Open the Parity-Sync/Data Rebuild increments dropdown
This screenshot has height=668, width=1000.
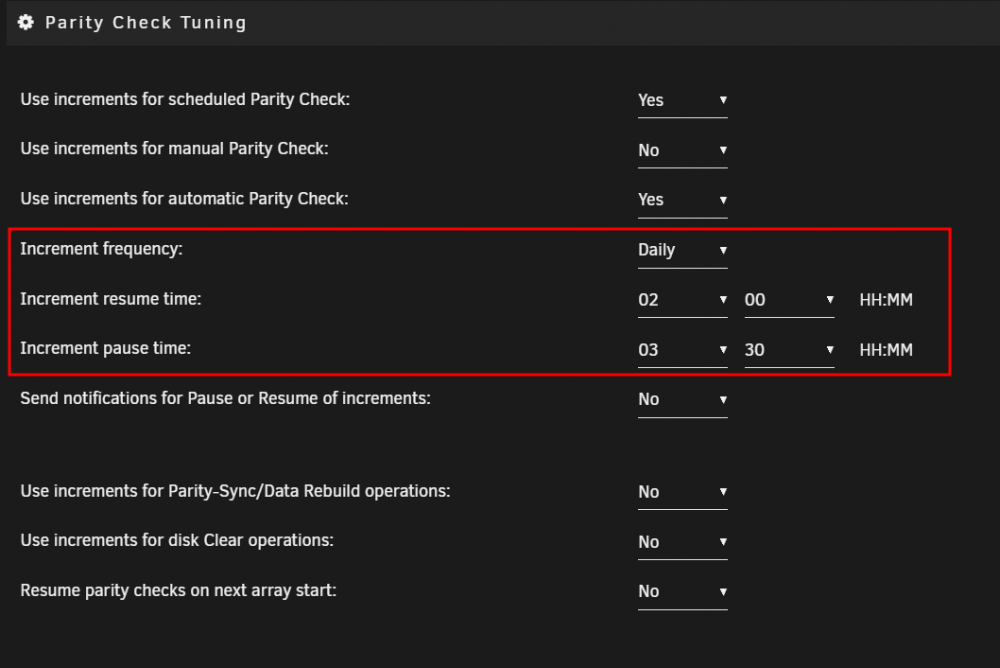(682, 492)
